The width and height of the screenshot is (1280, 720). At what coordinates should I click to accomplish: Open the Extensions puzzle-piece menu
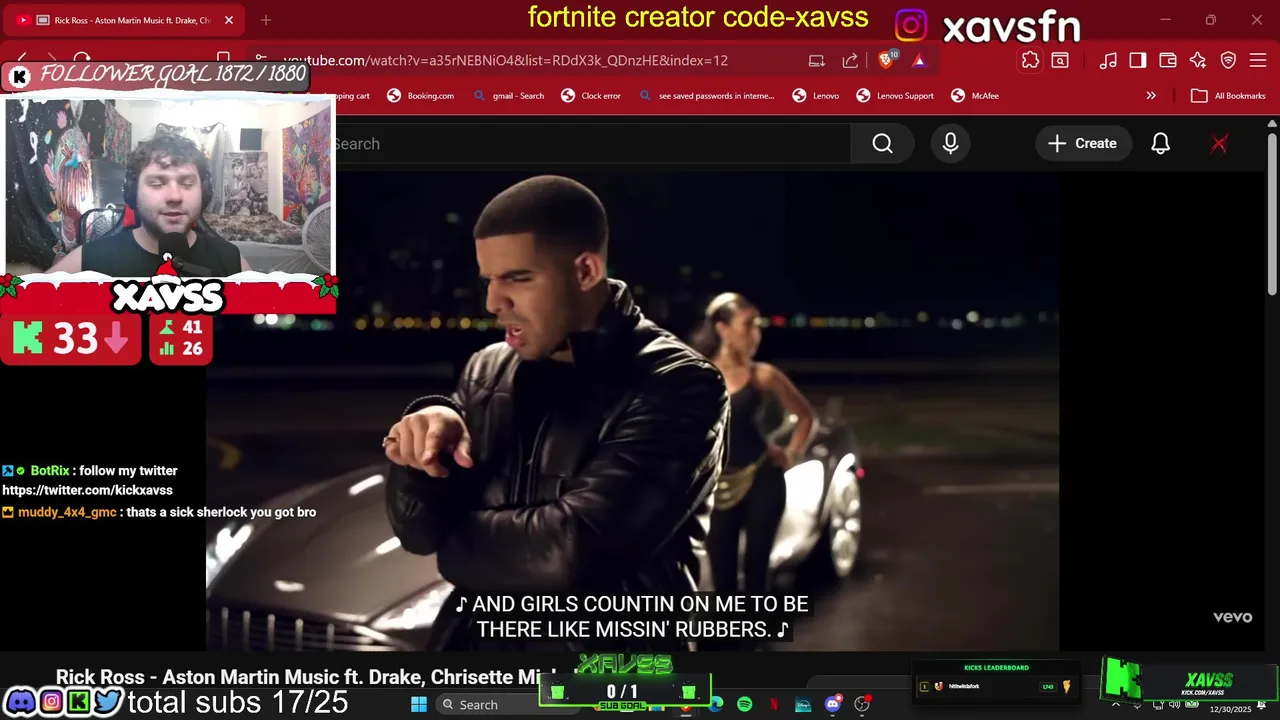(x=1030, y=60)
